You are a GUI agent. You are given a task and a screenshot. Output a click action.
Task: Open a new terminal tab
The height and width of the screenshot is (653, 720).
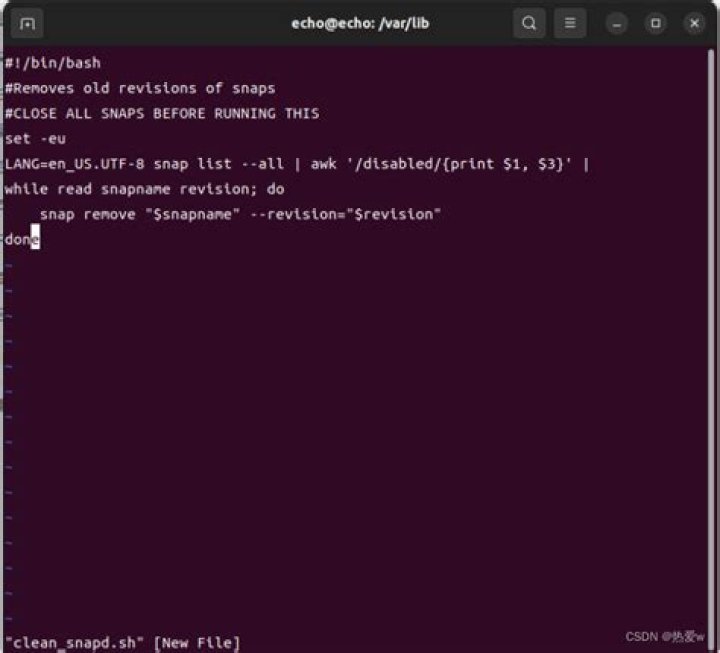(x=27, y=23)
